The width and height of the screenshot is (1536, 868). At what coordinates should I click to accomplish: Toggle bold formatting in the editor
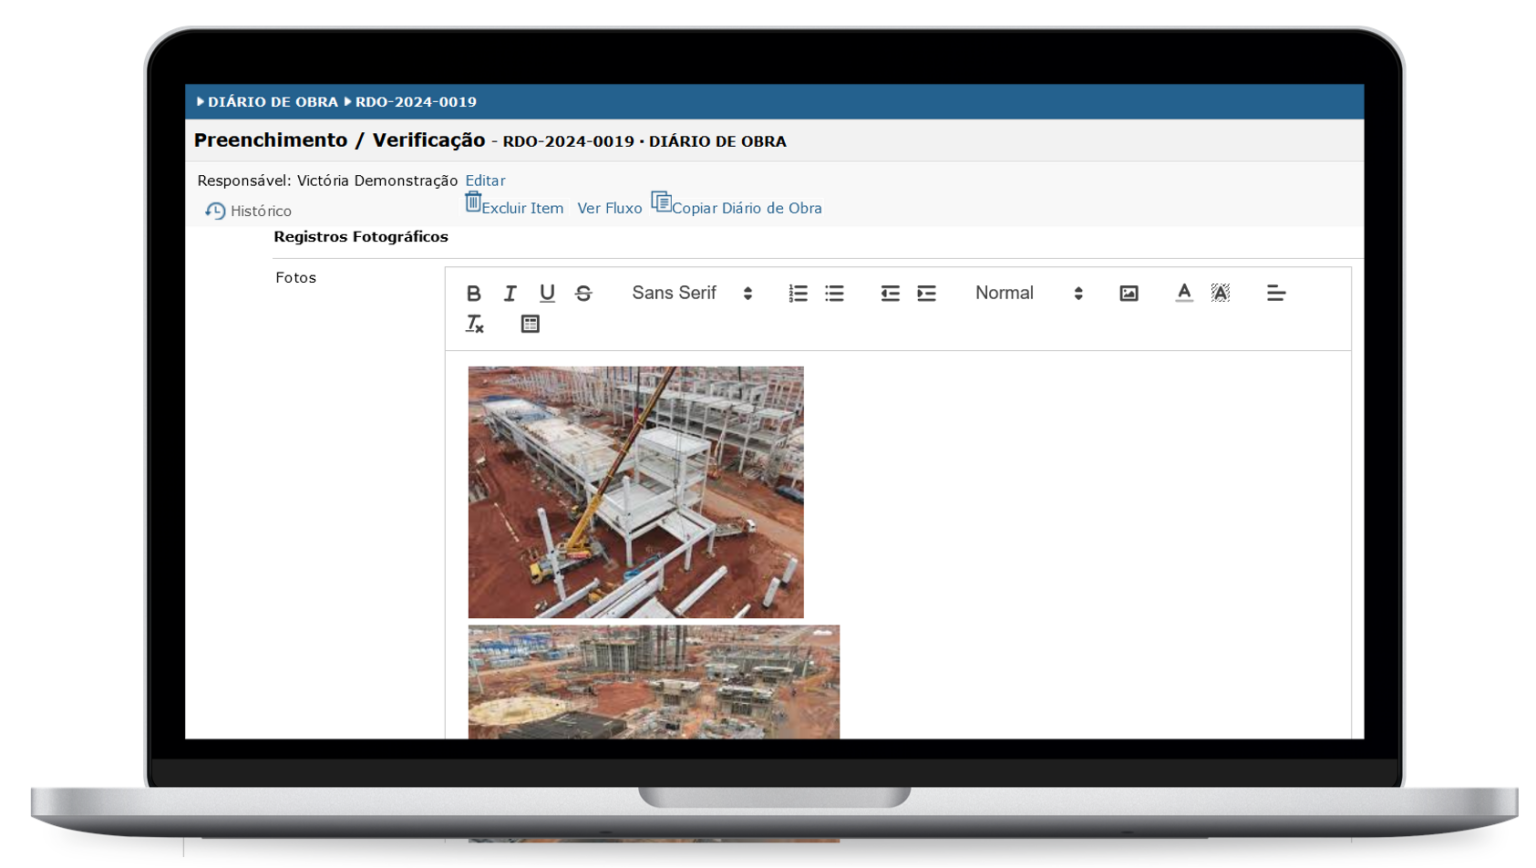click(x=474, y=293)
